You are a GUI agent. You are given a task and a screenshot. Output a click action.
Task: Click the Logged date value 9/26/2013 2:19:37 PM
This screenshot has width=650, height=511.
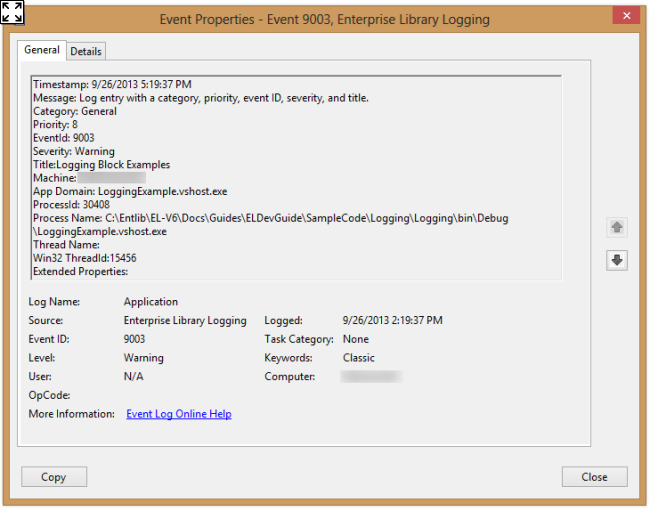coord(393,320)
